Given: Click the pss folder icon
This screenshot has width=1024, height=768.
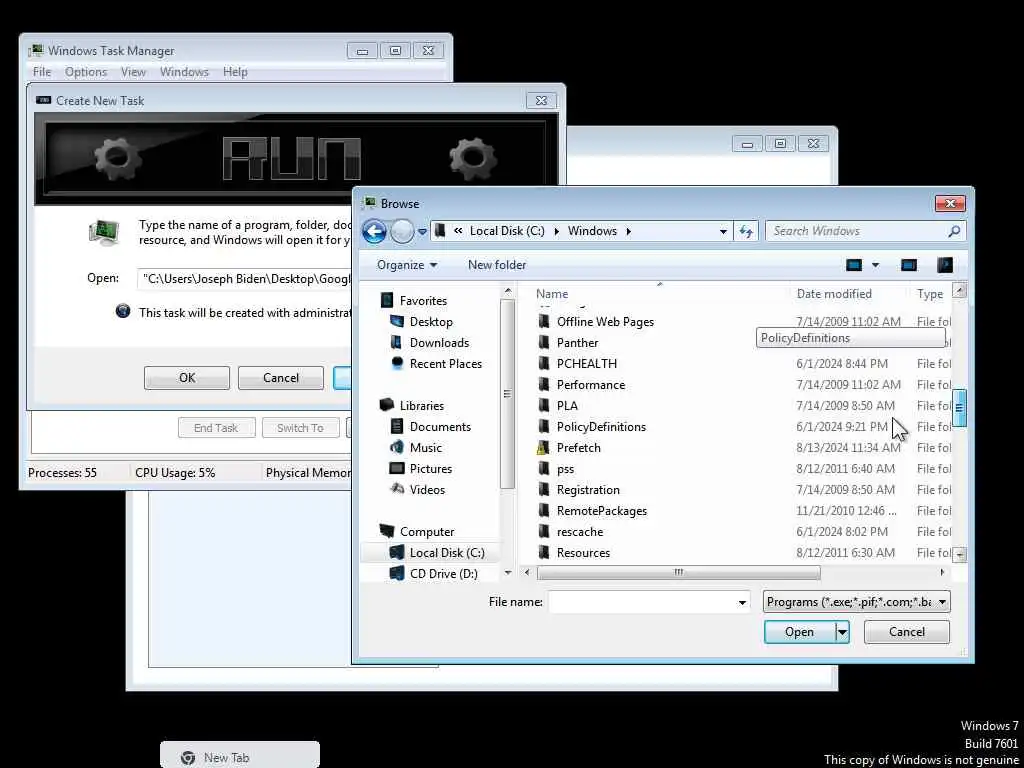Looking at the screenshot, I should [543, 469].
